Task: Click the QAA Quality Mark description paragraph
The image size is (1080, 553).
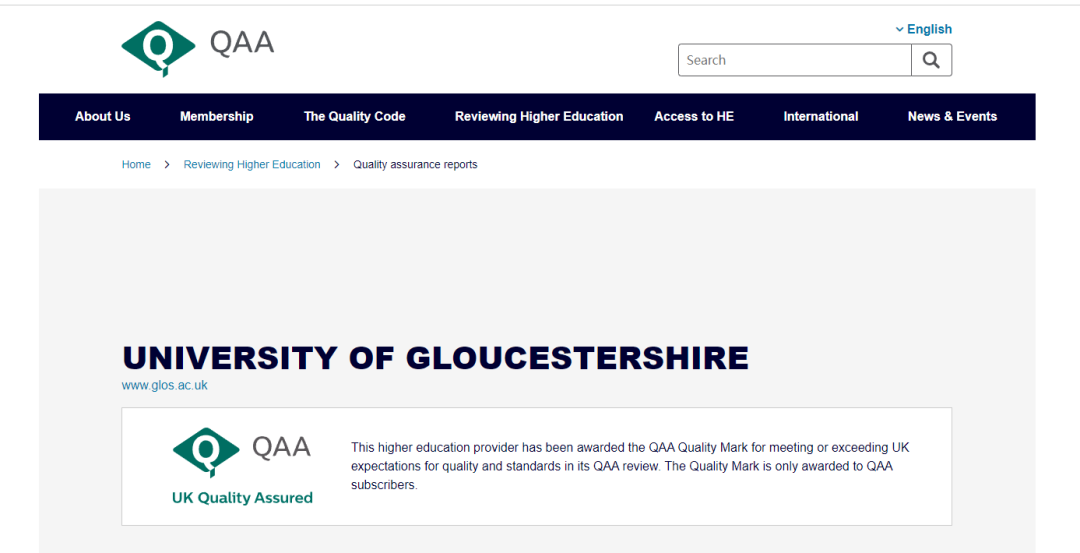Action: (x=630, y=466)
